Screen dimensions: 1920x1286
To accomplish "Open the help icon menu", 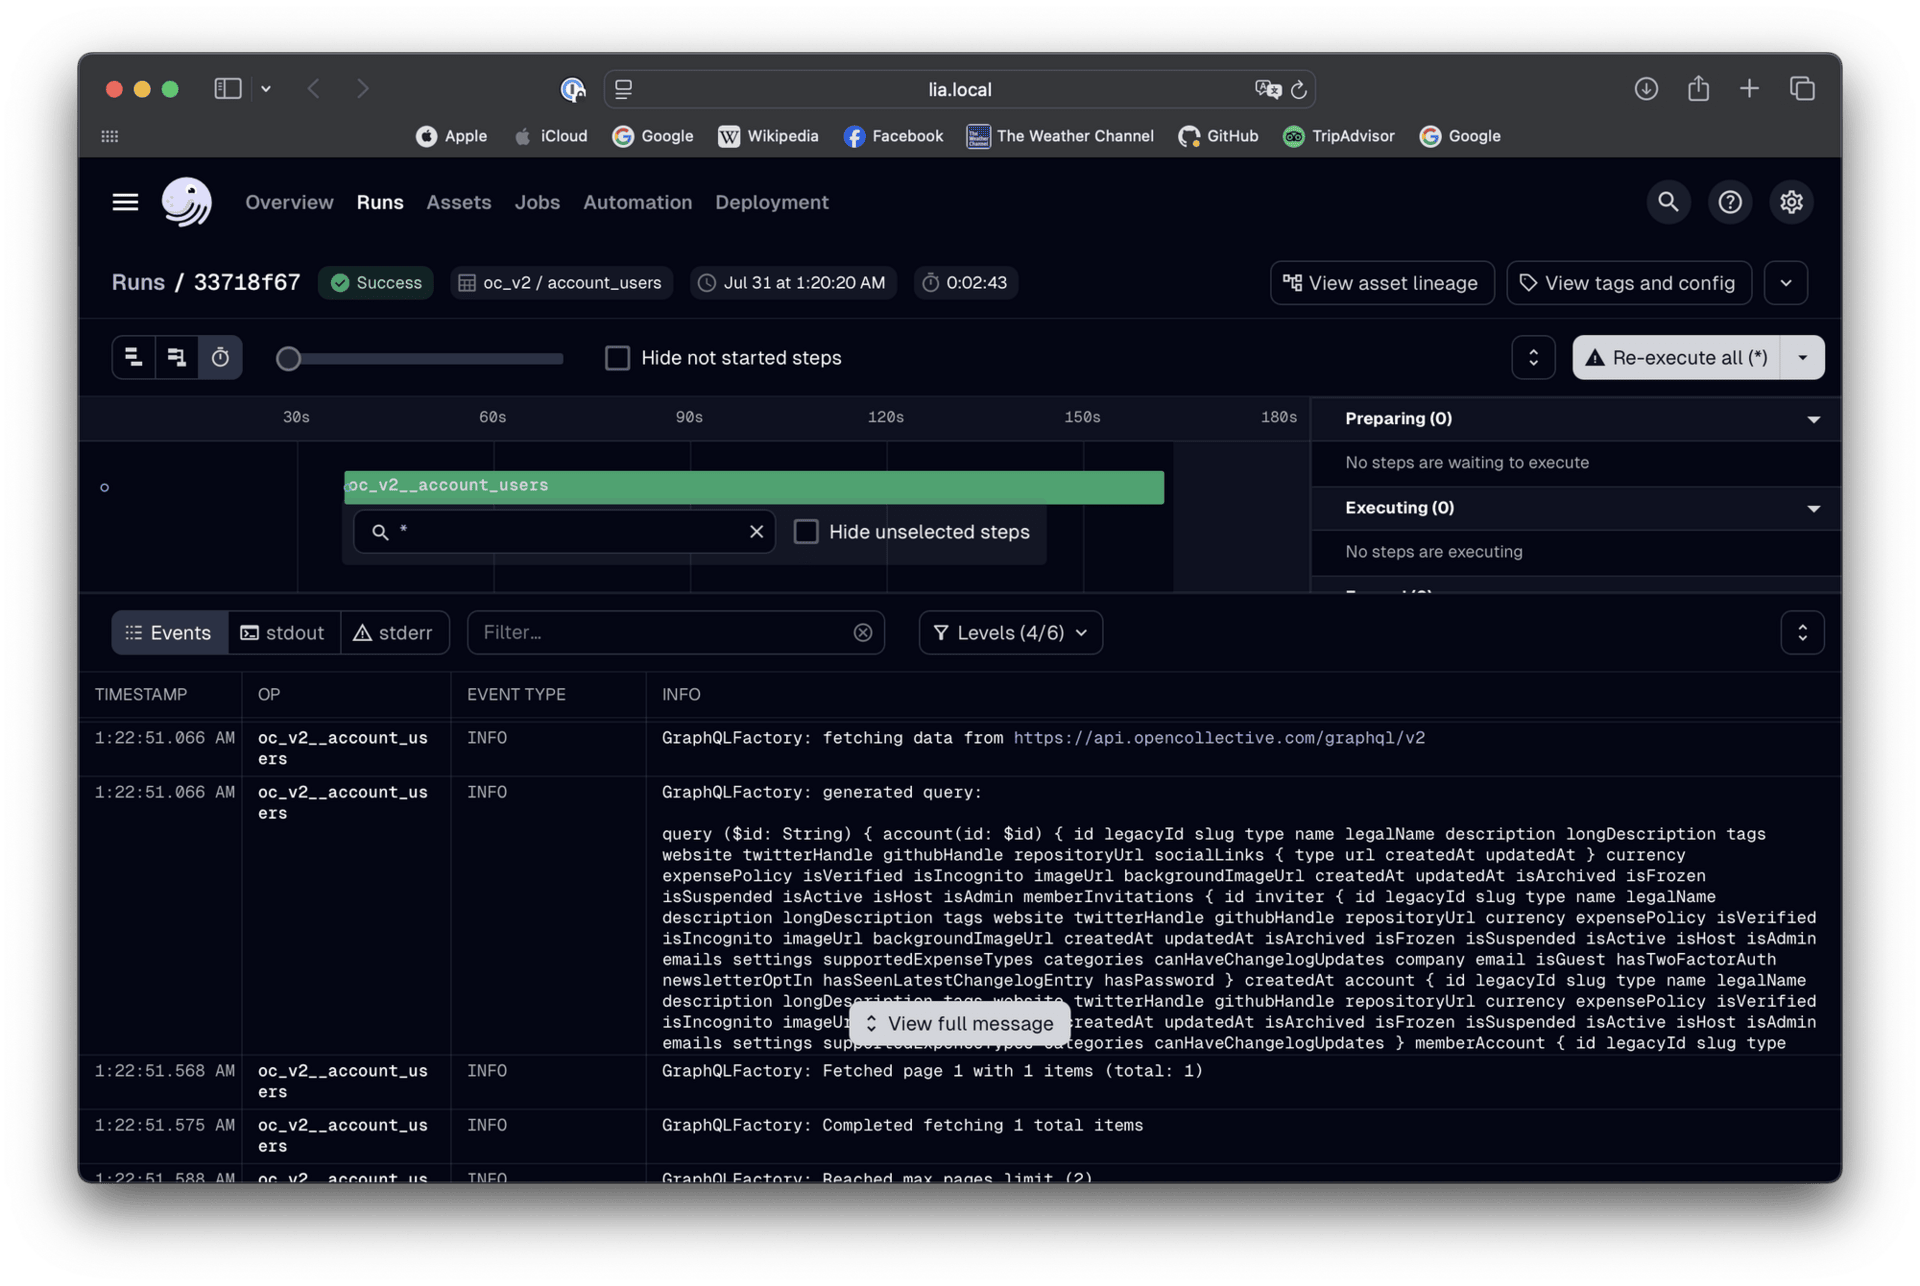I will click(1730, 202).
